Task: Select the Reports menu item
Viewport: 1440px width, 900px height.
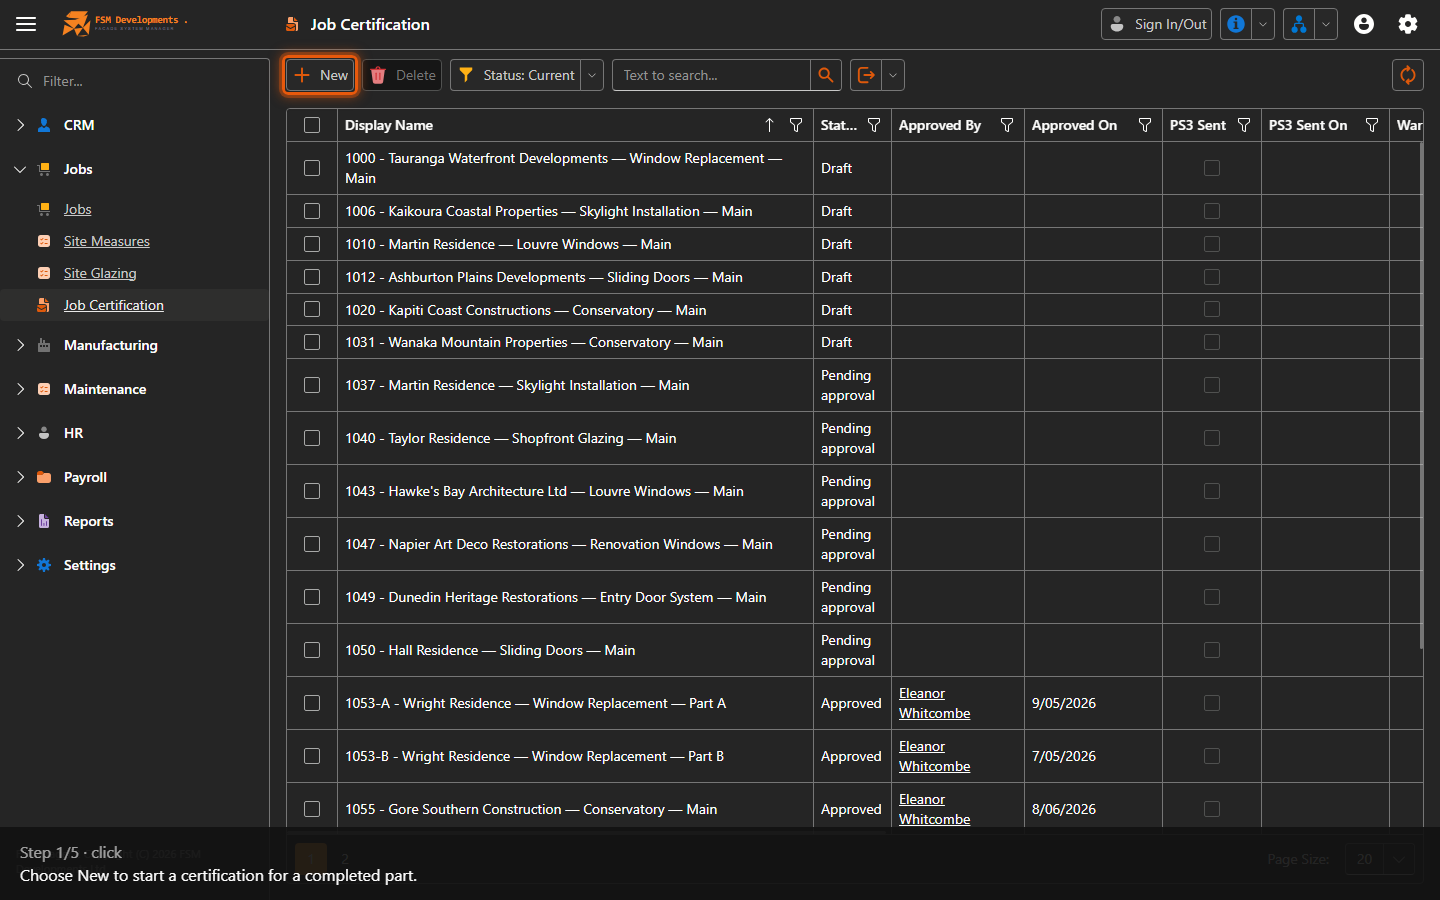Action: [x=88, y=521]
